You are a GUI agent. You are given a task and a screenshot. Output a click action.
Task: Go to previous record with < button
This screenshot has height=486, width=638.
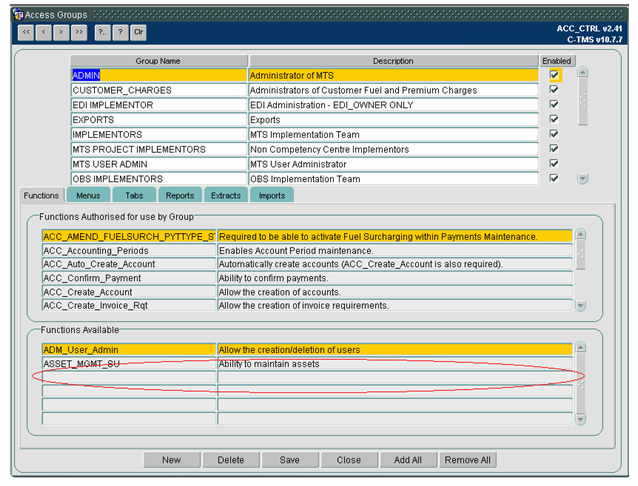coord(44,32)
